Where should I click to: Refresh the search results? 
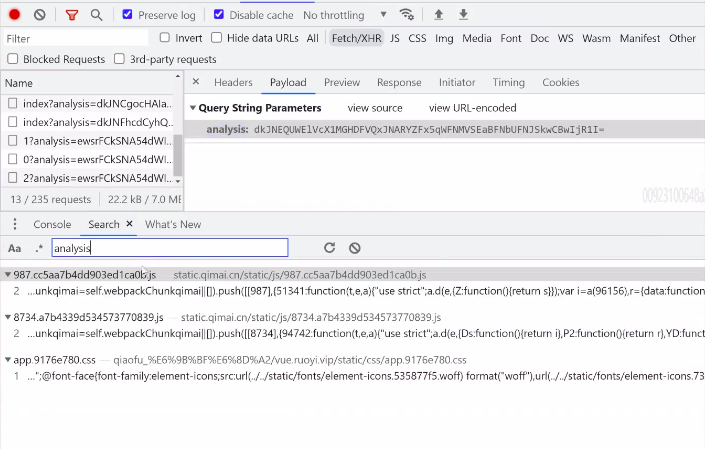pyautogui.click(x=330, y=248)
